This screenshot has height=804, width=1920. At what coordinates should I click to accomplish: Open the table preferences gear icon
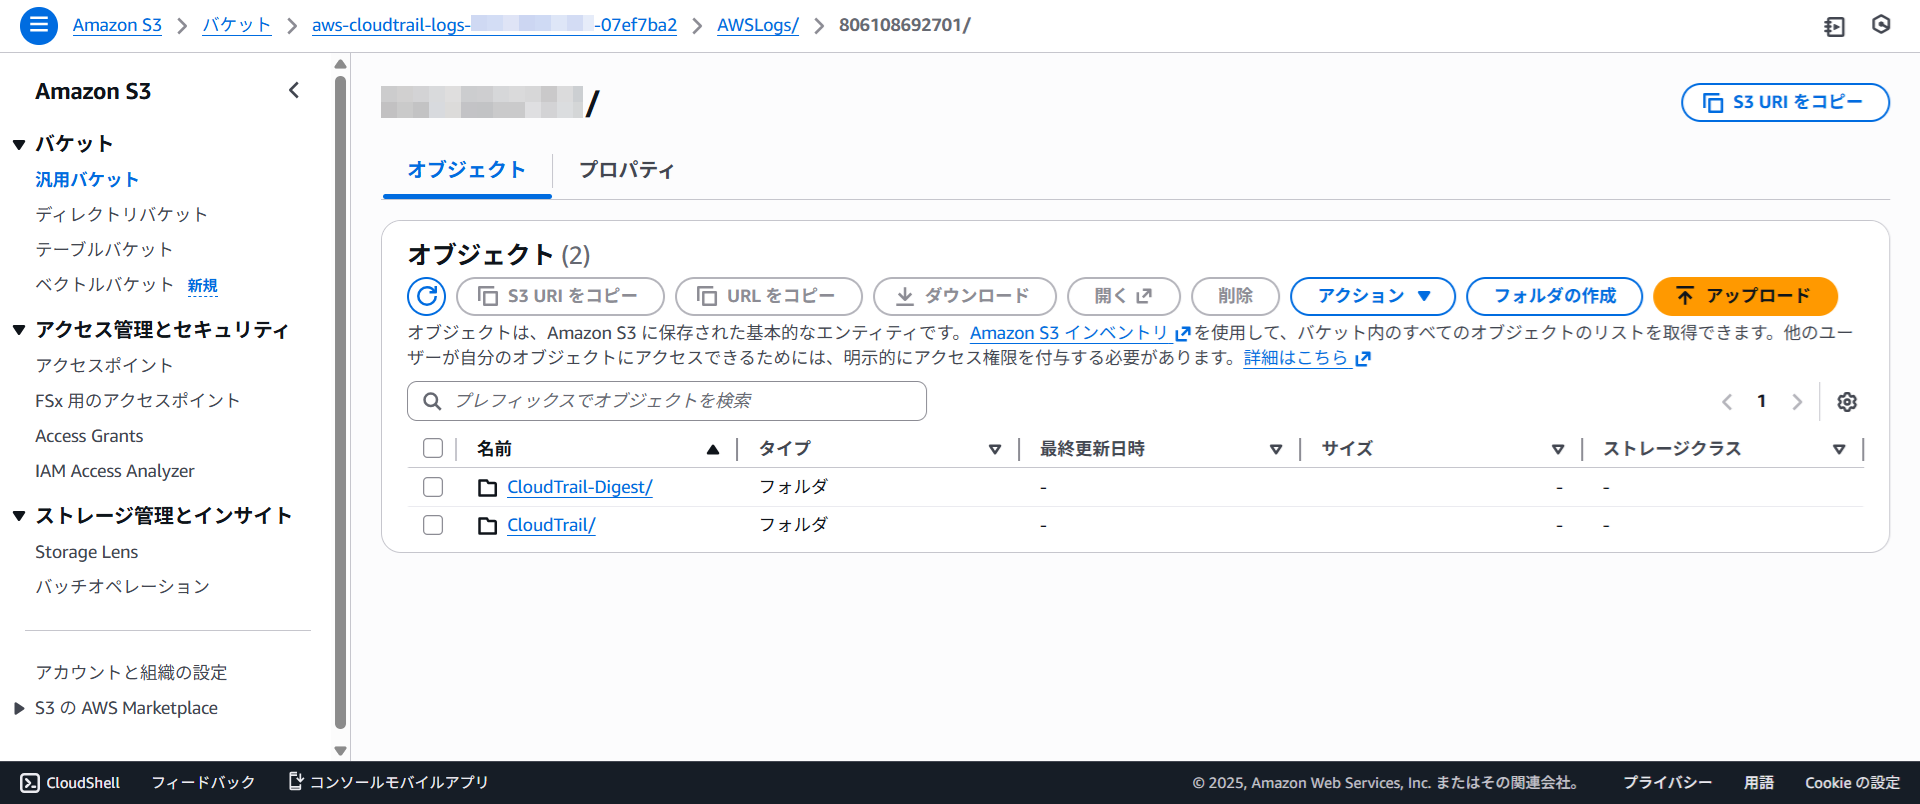[x=1847, y=402]
